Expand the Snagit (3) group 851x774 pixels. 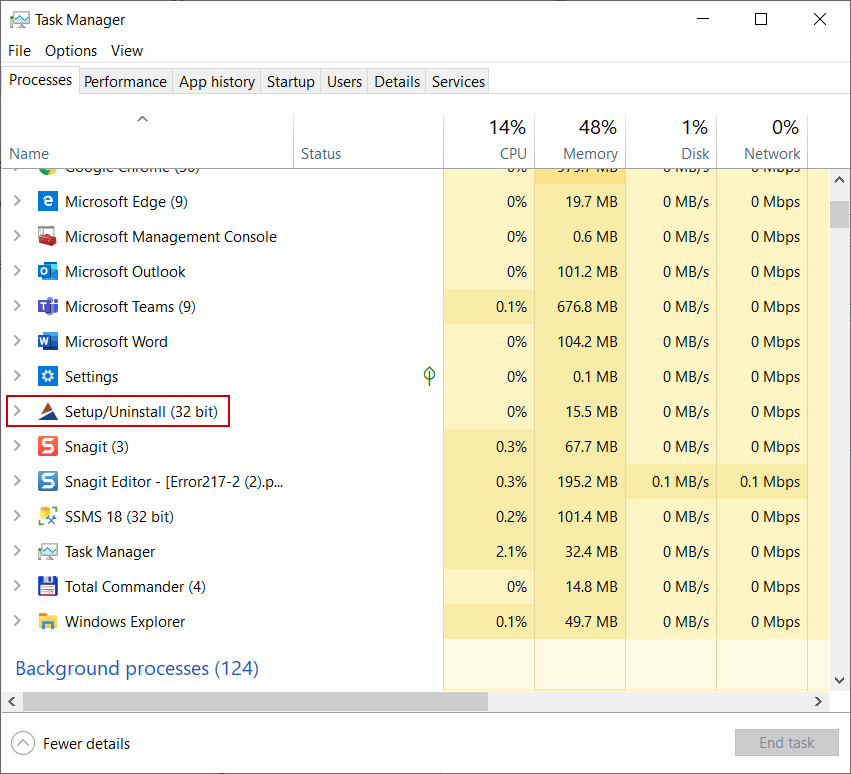17,446
